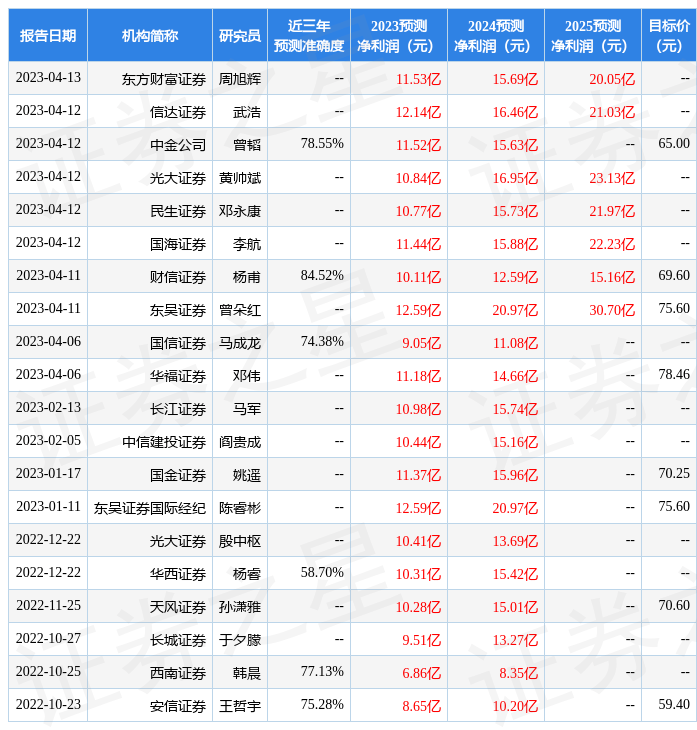The image size is (697, 730).
Task: Click researcher name 殷中枢
Action: tap(240, 541)
